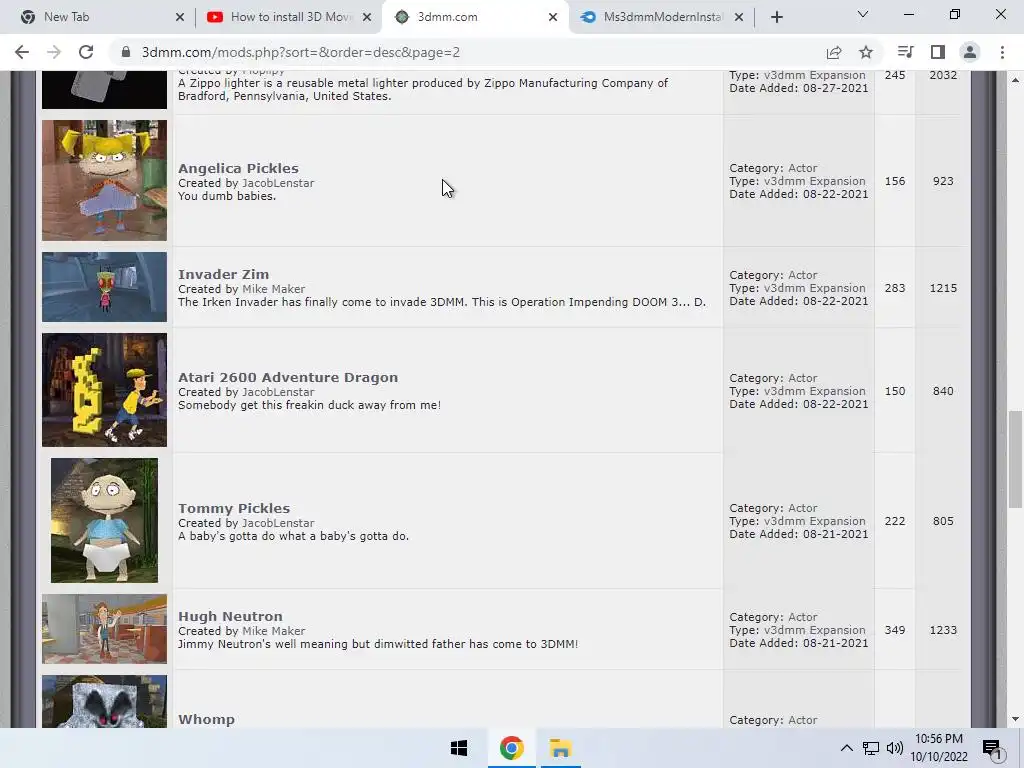
Task: View Mike Maker profile from Invader Zim row
Action: tap(274, 289)
